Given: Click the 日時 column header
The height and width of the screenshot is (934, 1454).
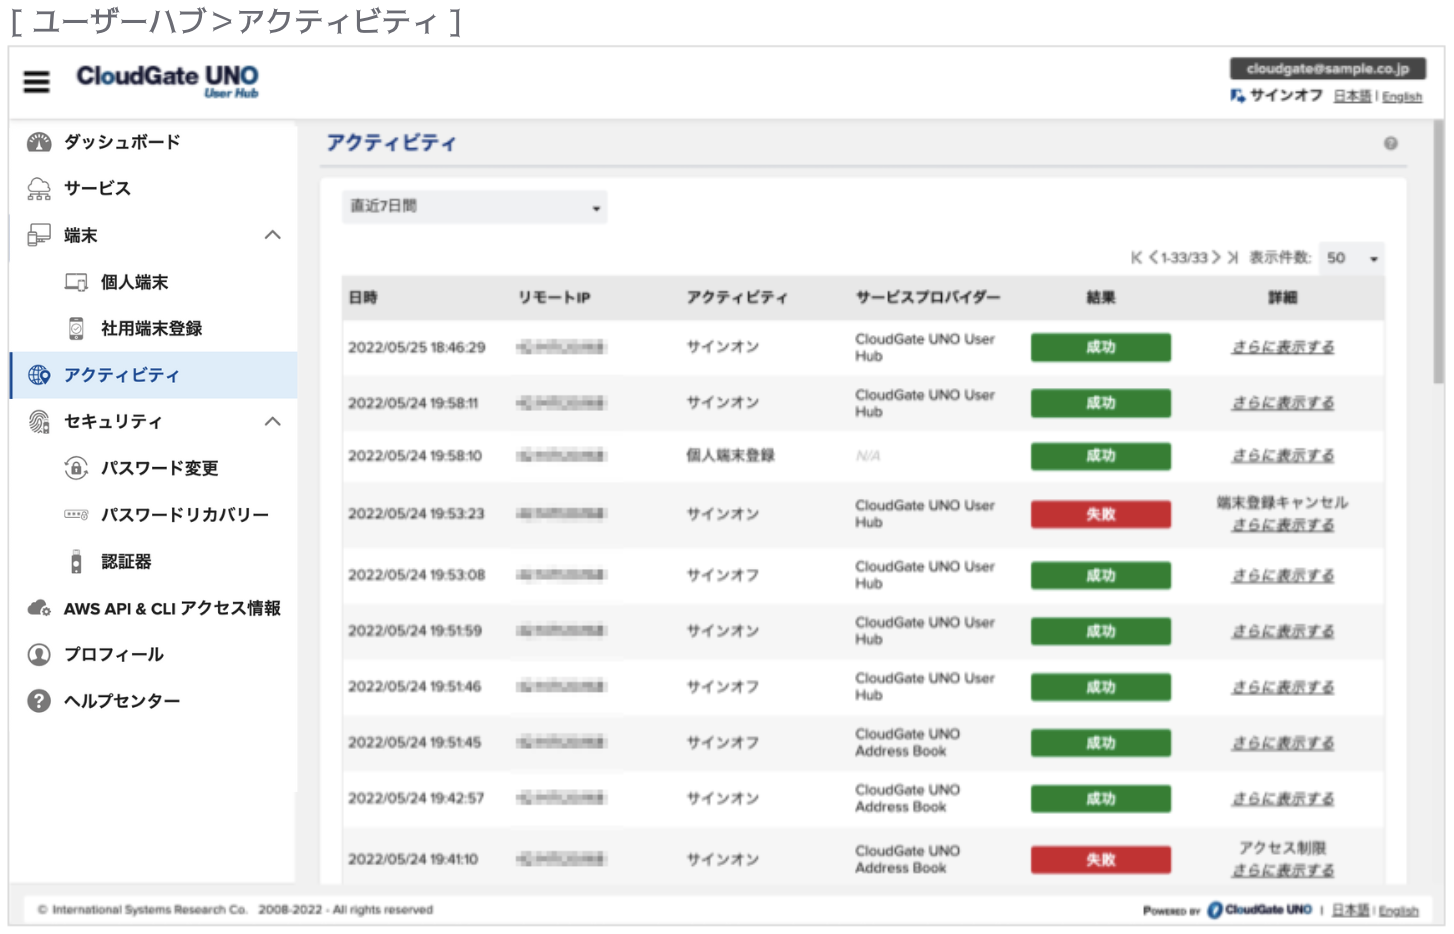Looking at the screenshot, I should (363, 298).
